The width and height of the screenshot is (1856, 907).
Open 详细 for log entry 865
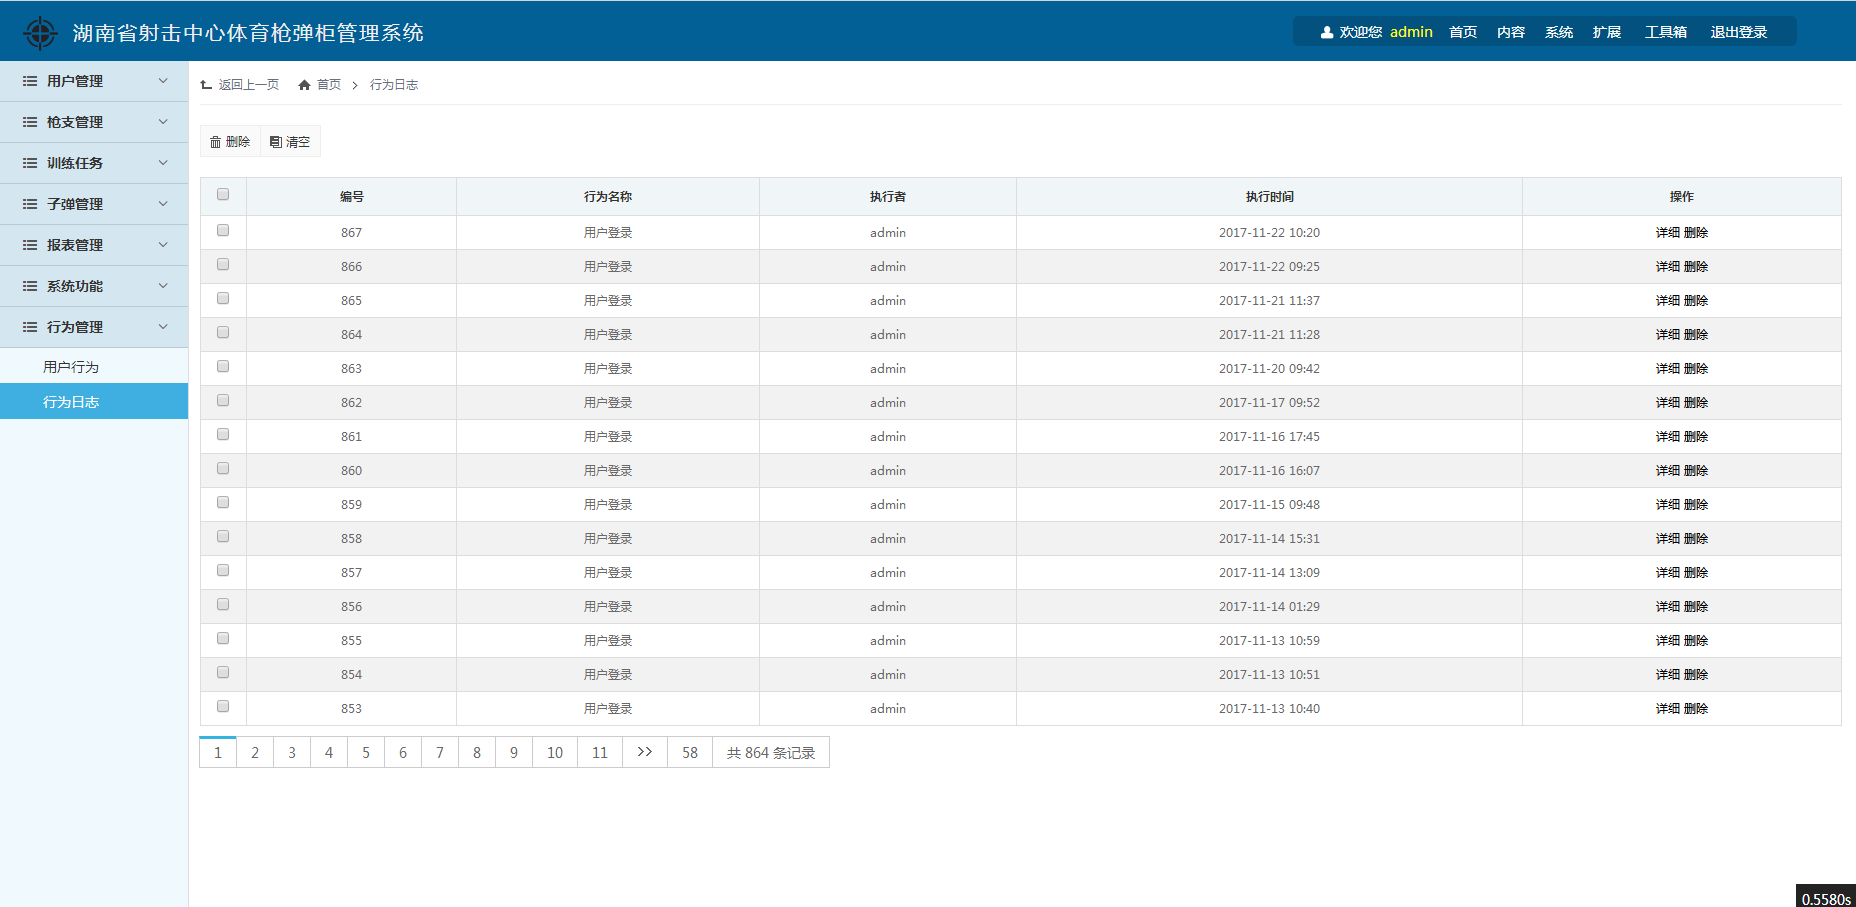click(1667, 300)
